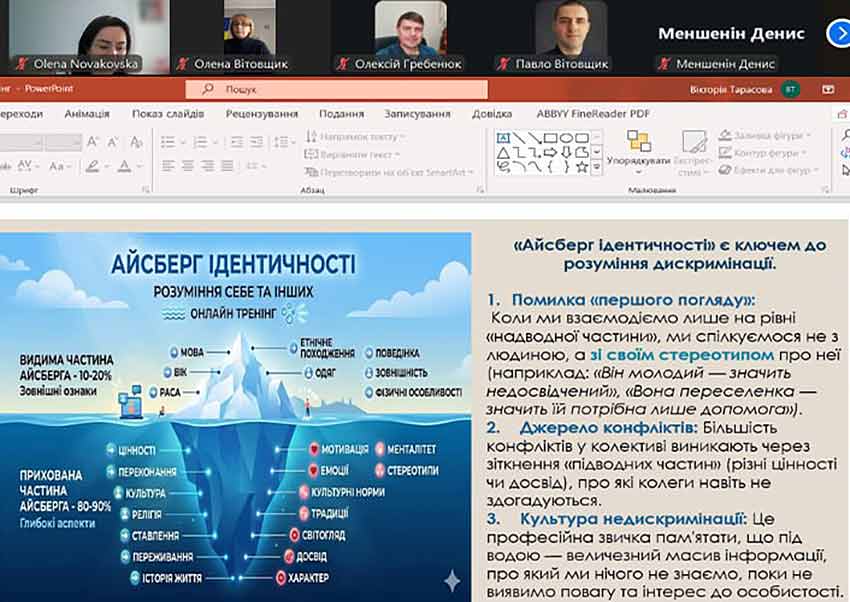Screen dimensions: 850x602
Task: Click the Increase Font Size icon
Action: coord(93,141)
